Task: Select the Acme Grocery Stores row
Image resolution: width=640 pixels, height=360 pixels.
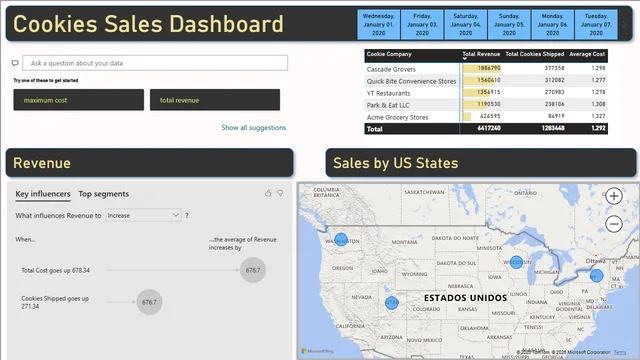Action: pyautogui.click(x=486, y=117)
